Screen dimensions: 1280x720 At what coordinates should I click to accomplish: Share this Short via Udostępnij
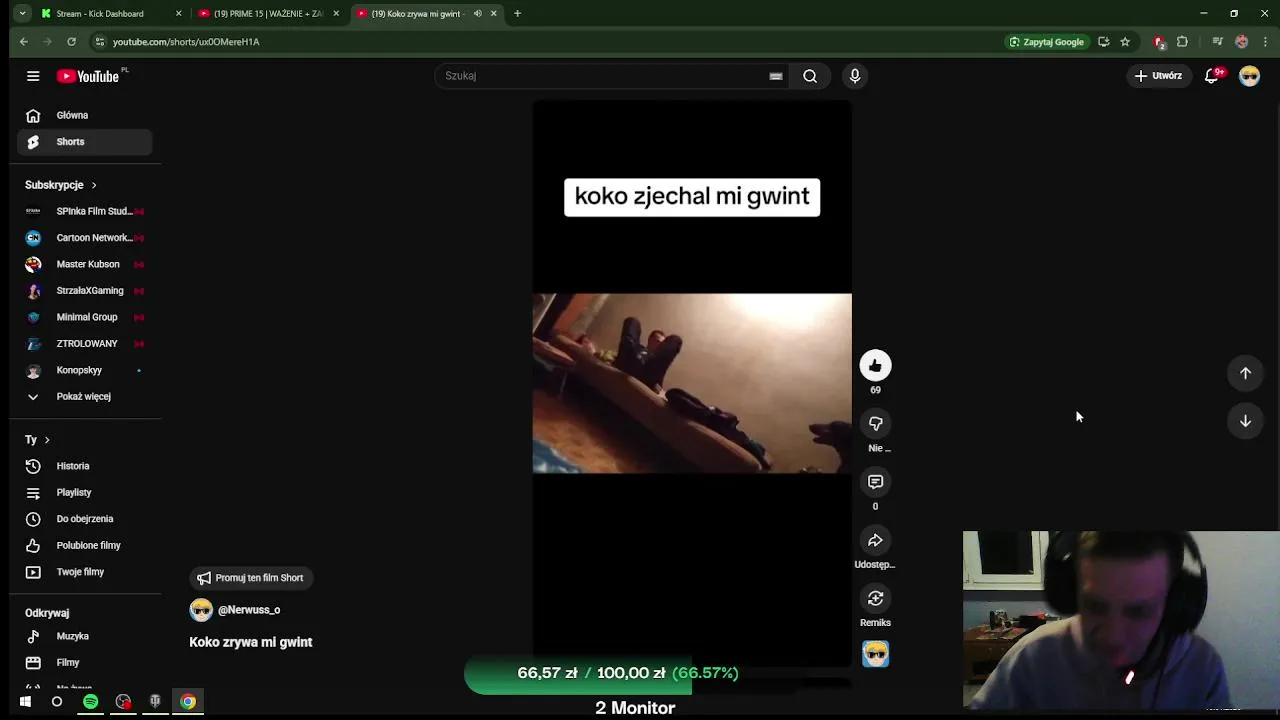coord(875,540)
